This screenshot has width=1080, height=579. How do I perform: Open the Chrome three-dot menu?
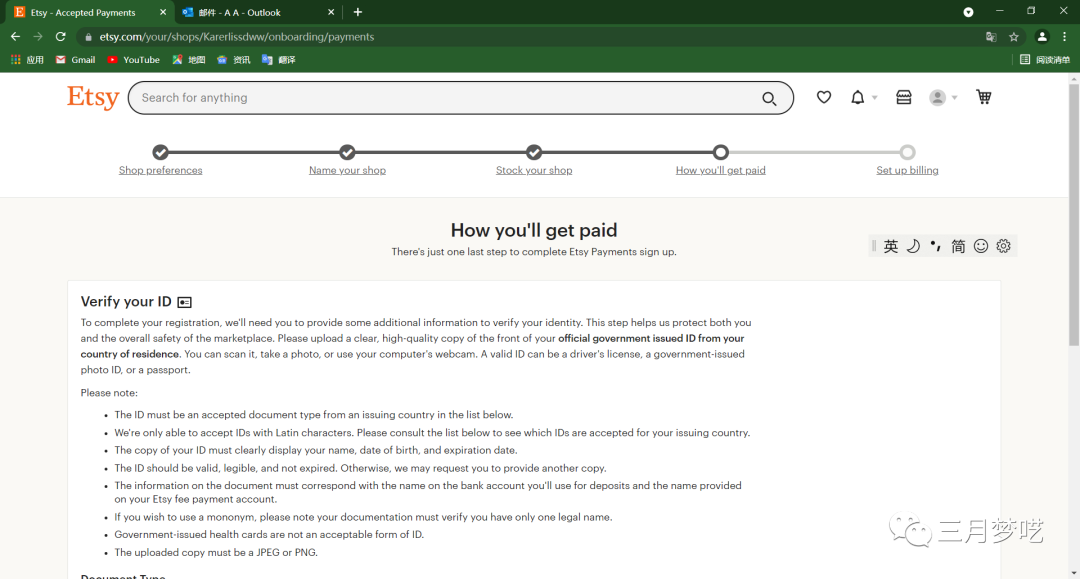point(1065,37)
